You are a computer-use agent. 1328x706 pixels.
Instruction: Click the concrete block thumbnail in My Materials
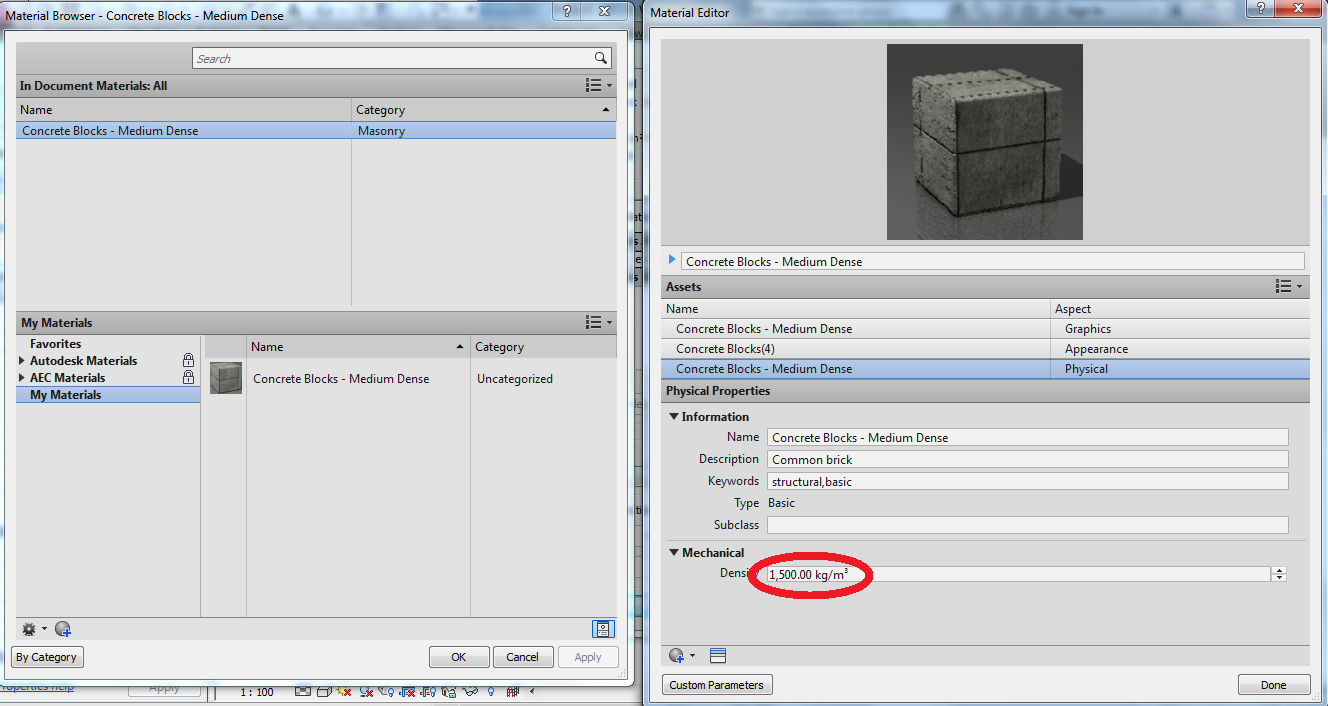click(226, 378)
